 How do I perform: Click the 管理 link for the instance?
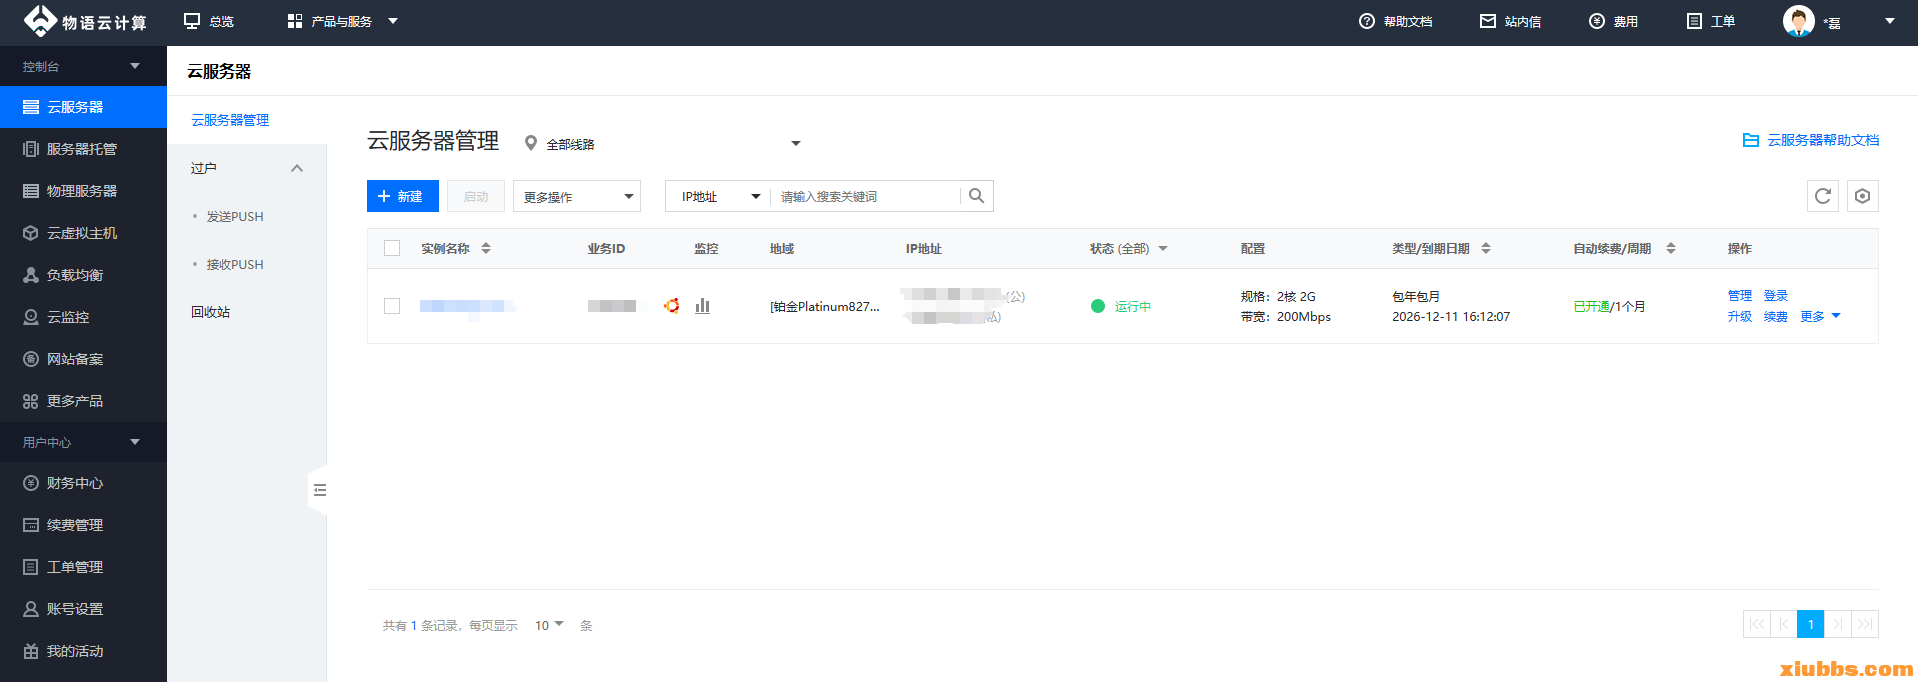[1739, 295]
